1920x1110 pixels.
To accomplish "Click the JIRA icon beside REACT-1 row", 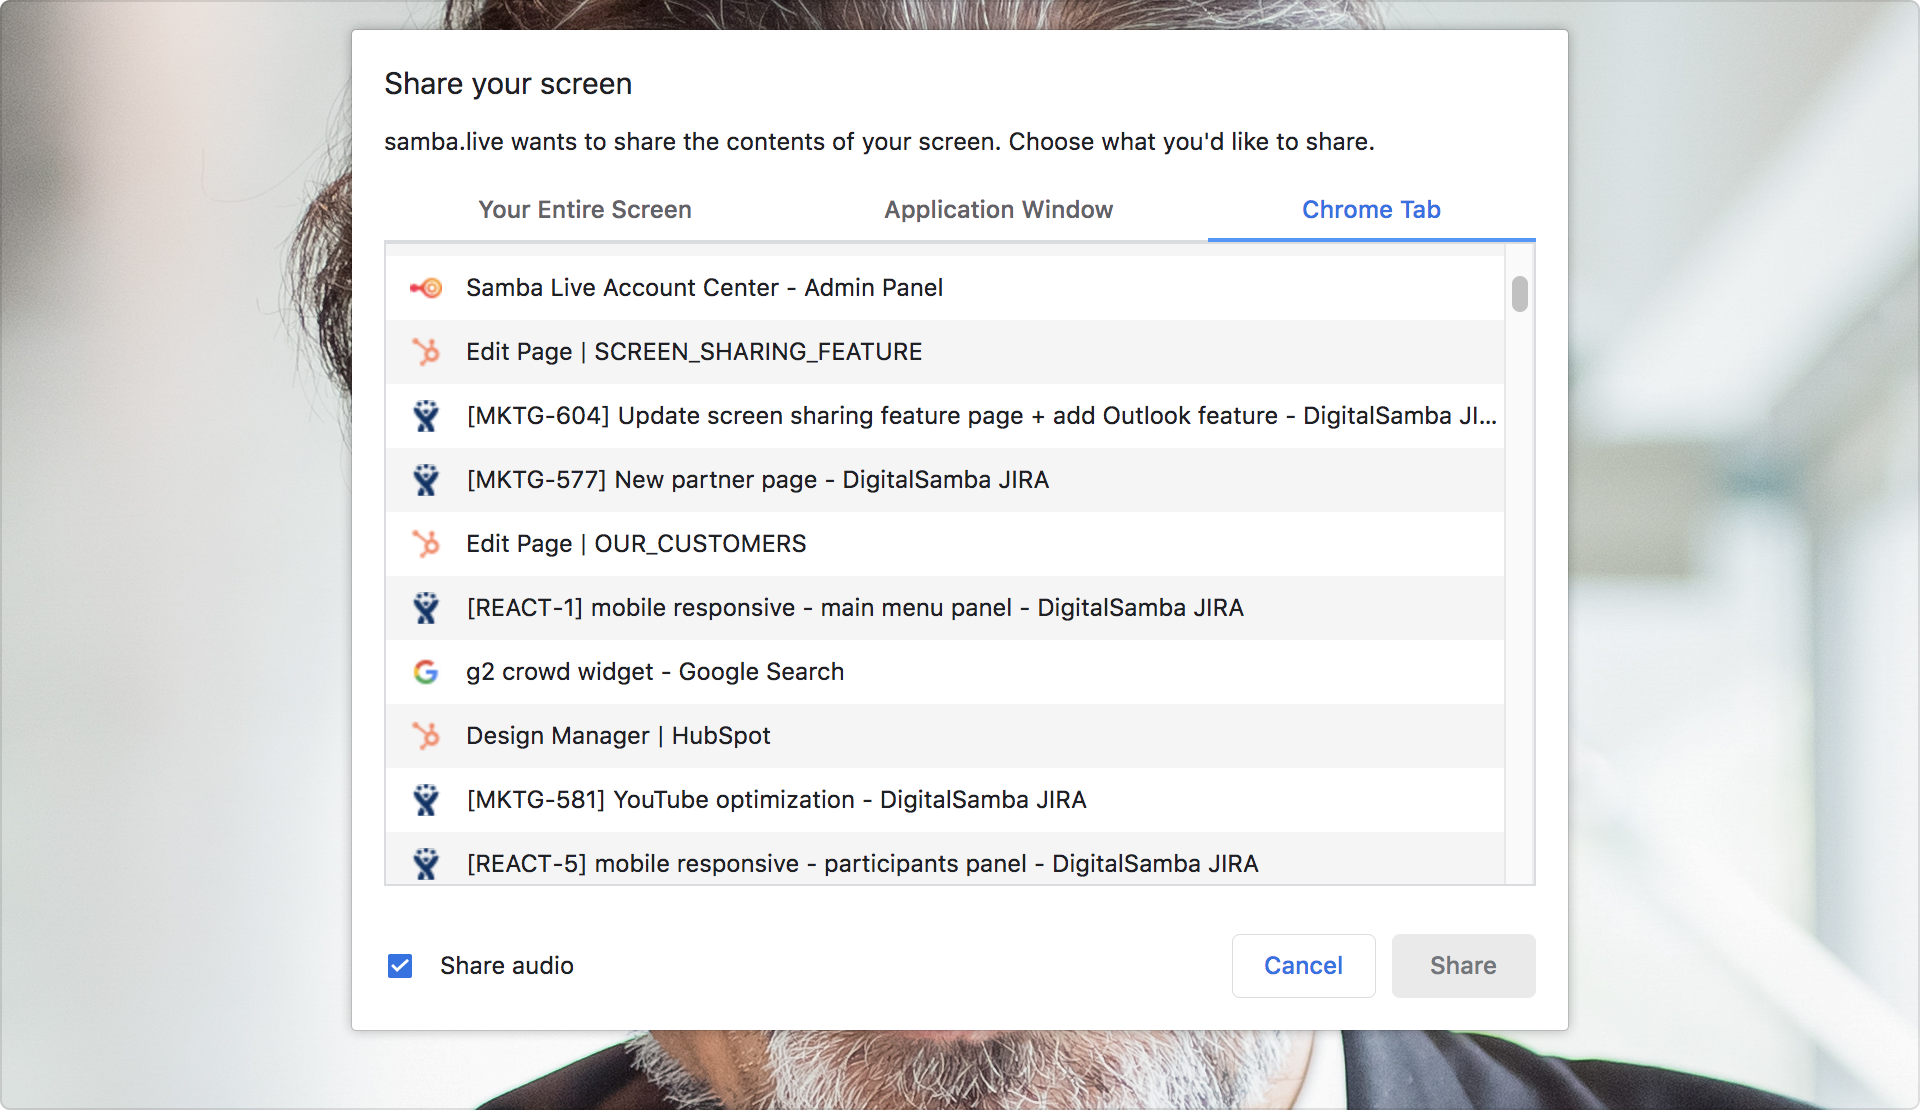I will 426,608.
